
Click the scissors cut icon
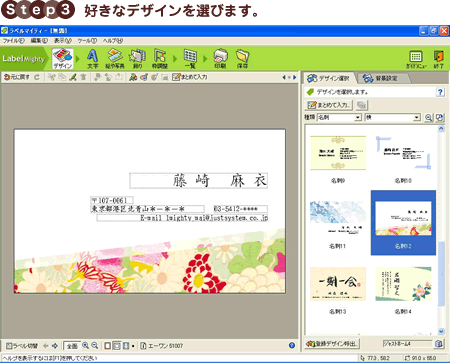point(51,77)
